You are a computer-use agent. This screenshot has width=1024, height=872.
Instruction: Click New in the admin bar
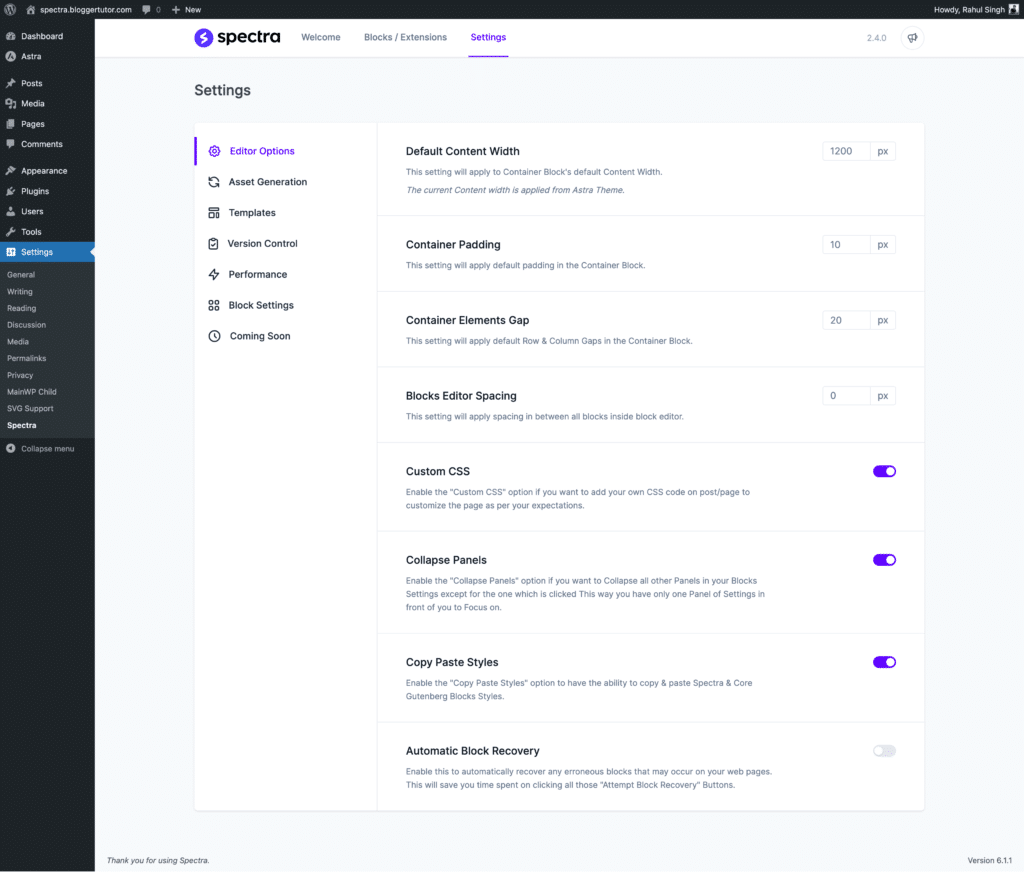[x=187, y=9]
